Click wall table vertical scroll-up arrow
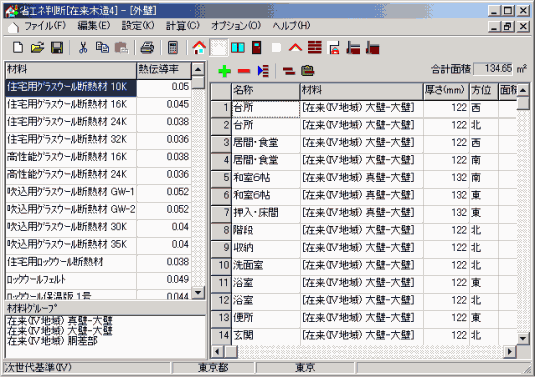The width and height of the screenshot is (535, 377). coord(523,90)
